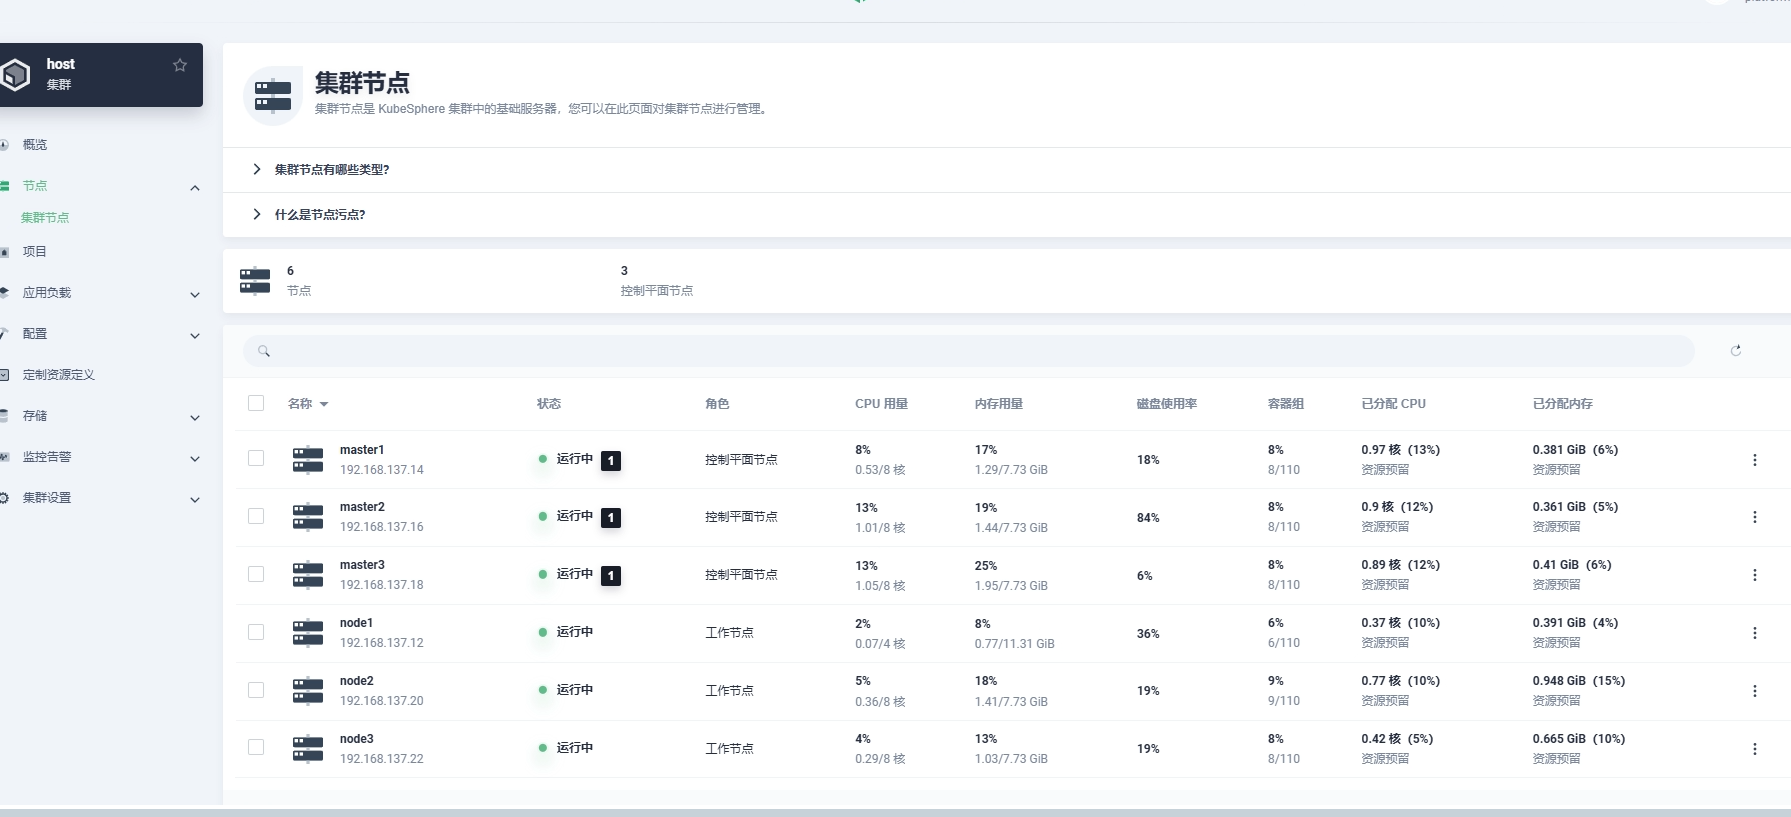Expand the 配置 sidebar menu
This screenshot has width=1791, height=817.
[195, 336]
